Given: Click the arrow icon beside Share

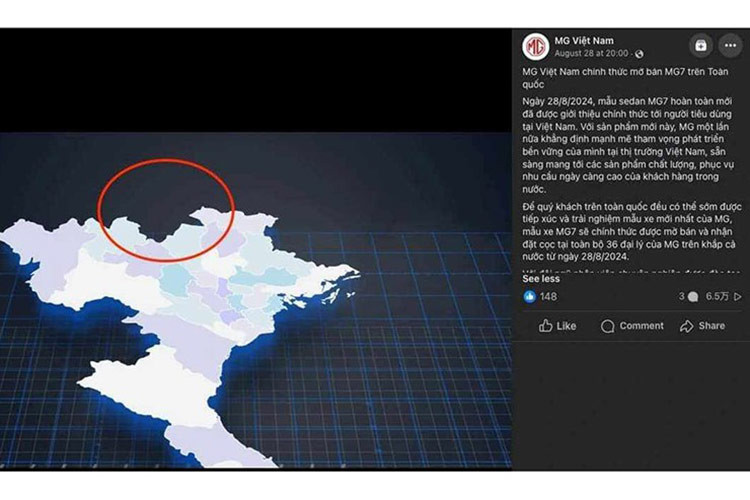Looking at the screenshot, I should click(x=686, y=326).
